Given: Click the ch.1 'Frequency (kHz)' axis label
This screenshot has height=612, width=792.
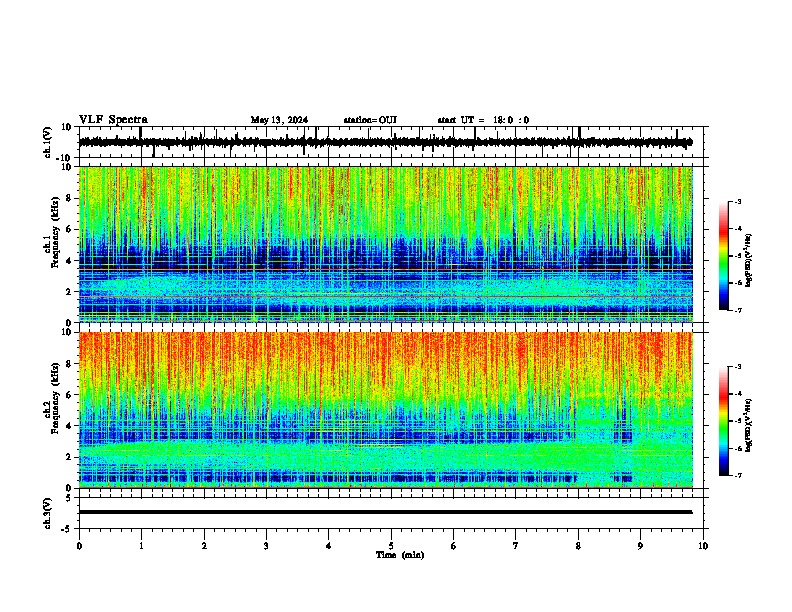Looking at the screenshot, I should tap(55, 232).
